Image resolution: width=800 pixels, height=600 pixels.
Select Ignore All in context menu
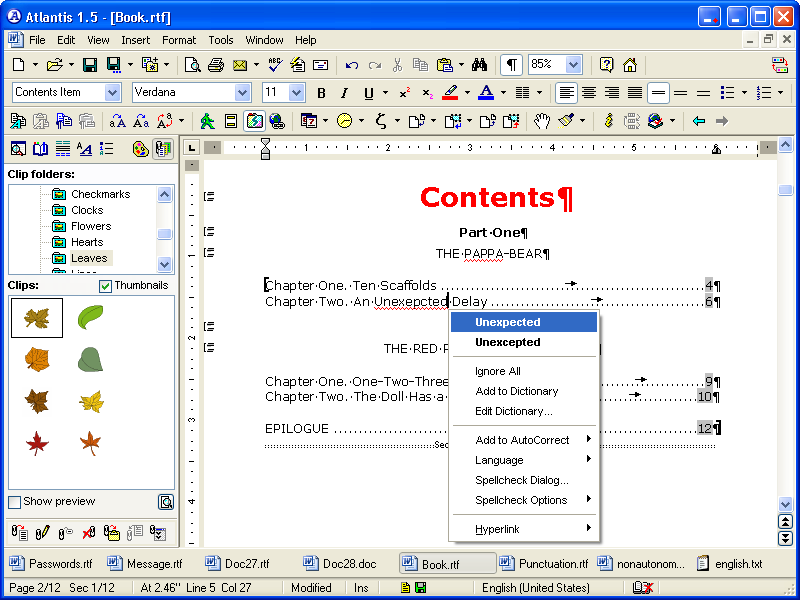[524, 371]
